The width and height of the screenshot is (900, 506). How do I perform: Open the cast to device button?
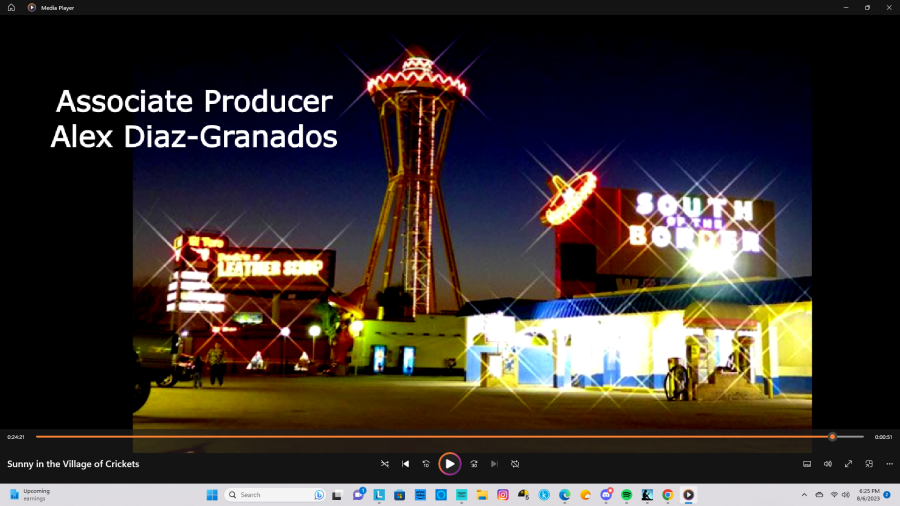(x=807, y=464)
